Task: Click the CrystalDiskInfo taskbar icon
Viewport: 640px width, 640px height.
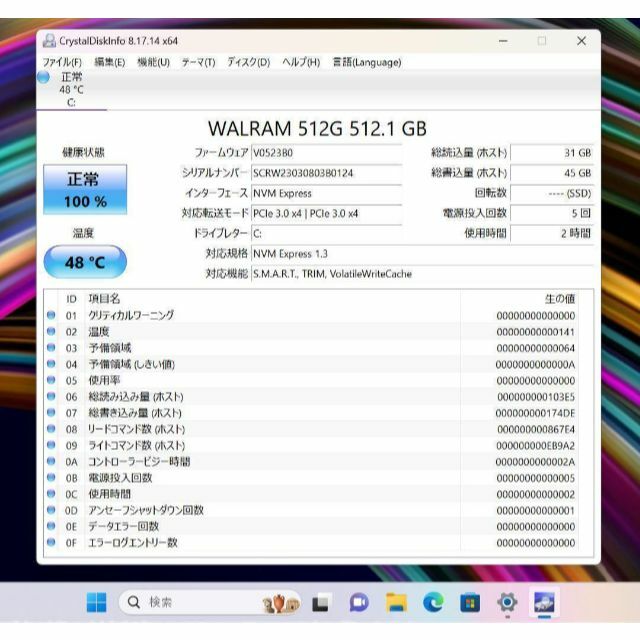Action: (x=544, y=602)
